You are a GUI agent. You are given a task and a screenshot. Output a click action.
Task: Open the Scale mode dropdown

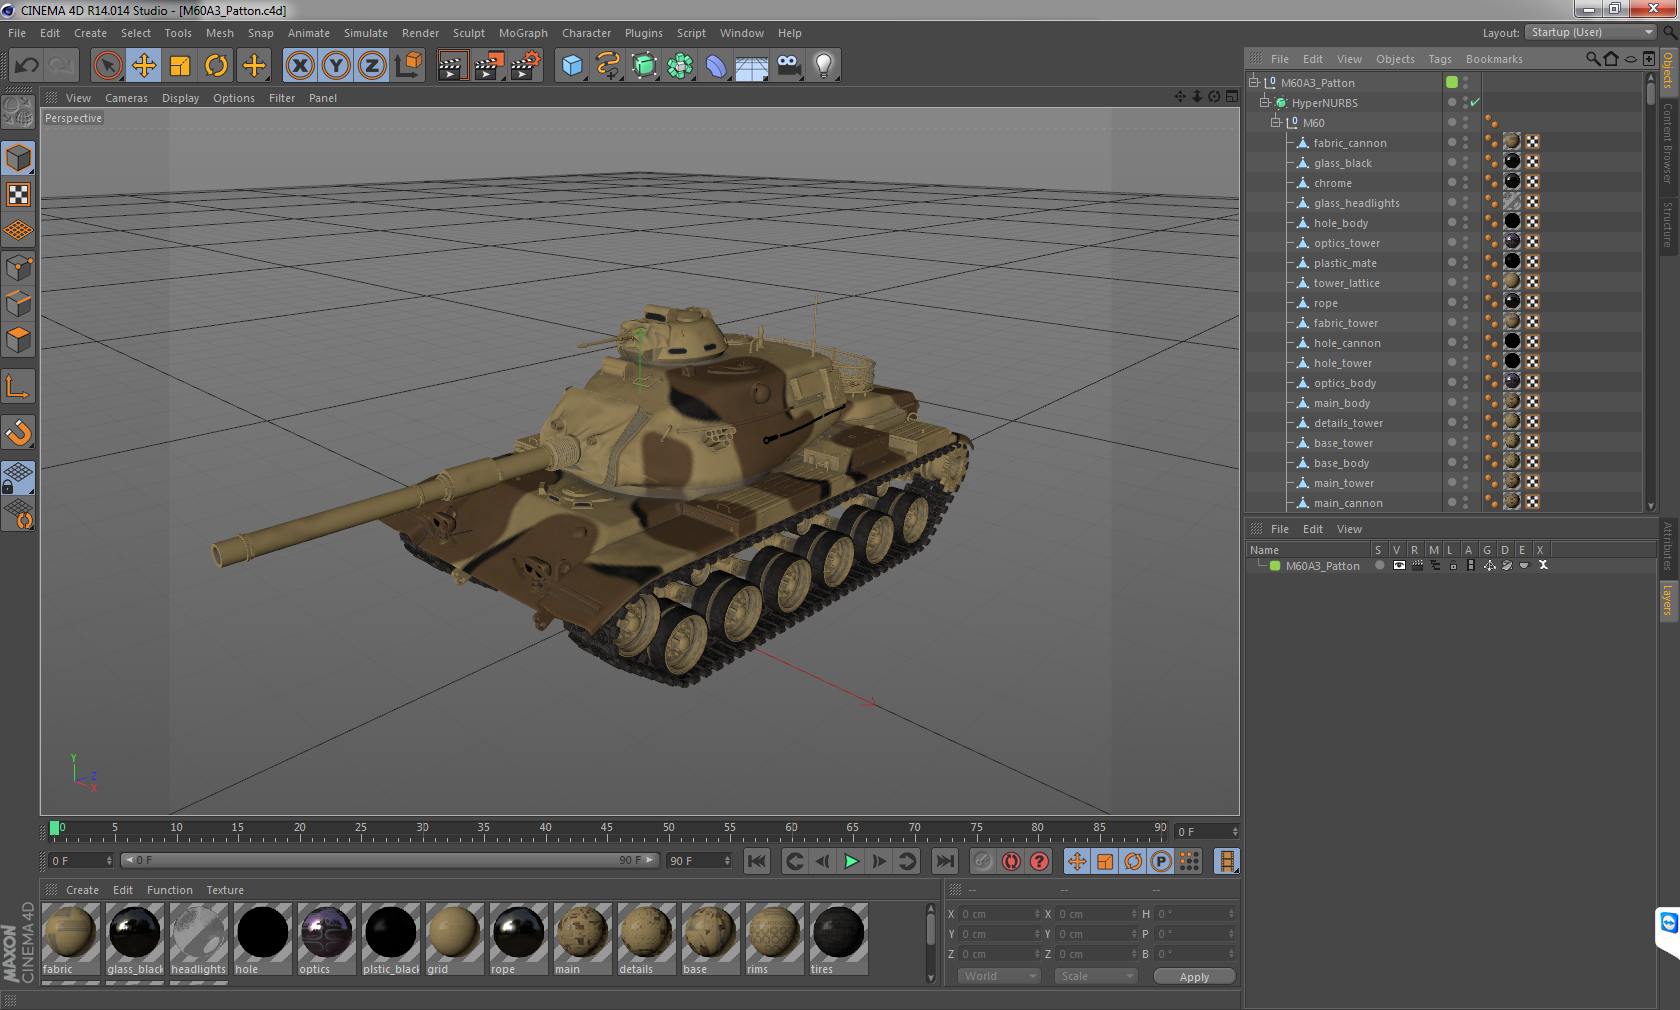pyautogui.click(x=1096, y=976)
